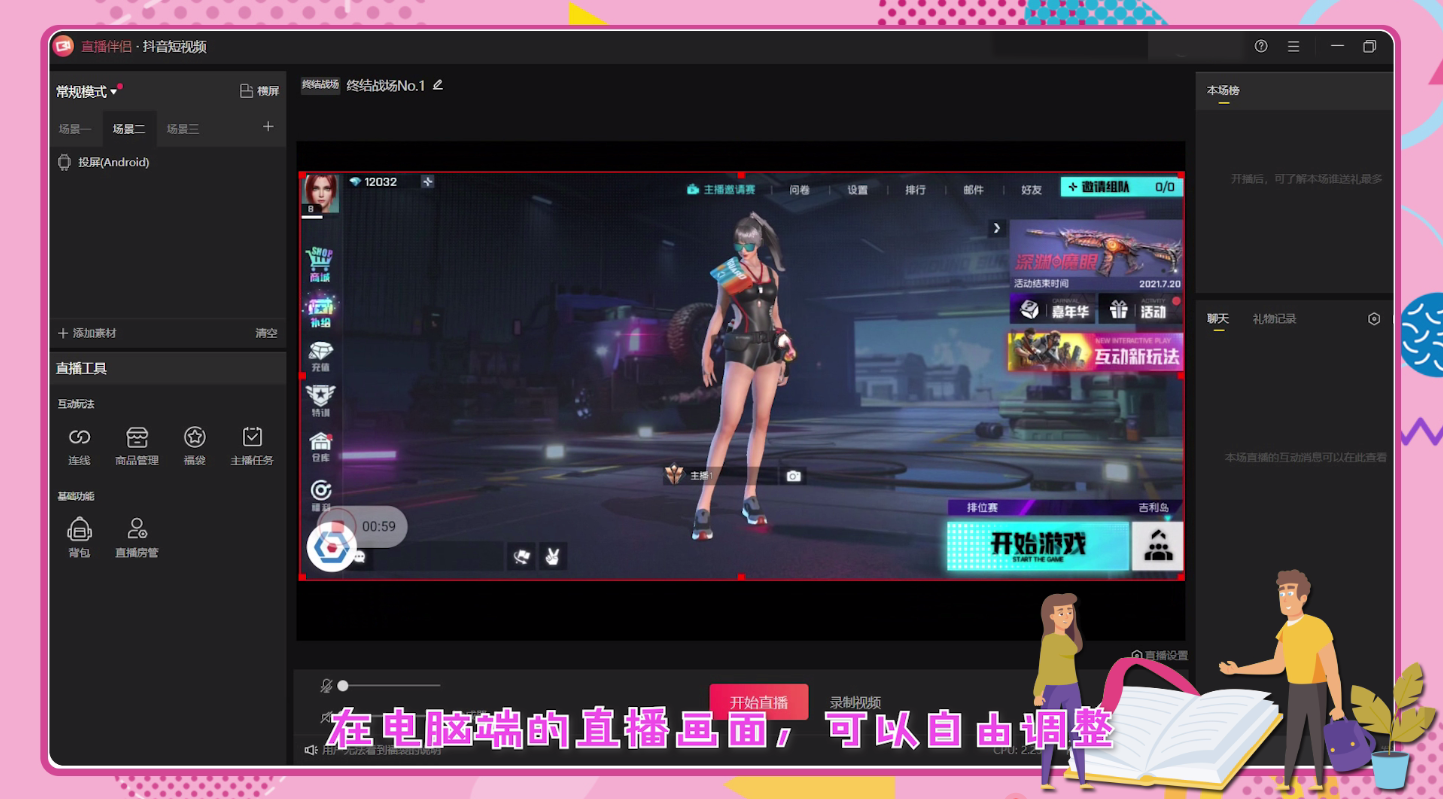This screenshot has height=799, width=1443.
Task: Click the 终结战场No.1 stream title
Action: pyautogui.click(x=386, y=86)
